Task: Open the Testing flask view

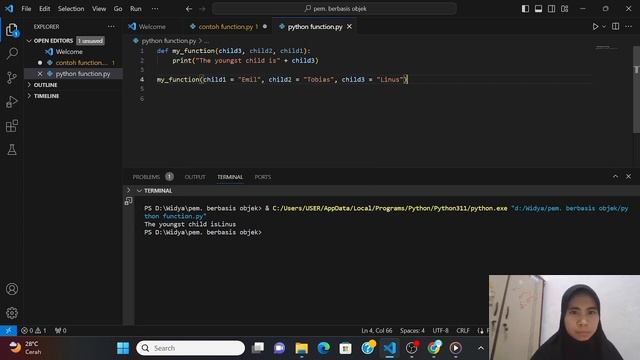Action: click(12, 149)
